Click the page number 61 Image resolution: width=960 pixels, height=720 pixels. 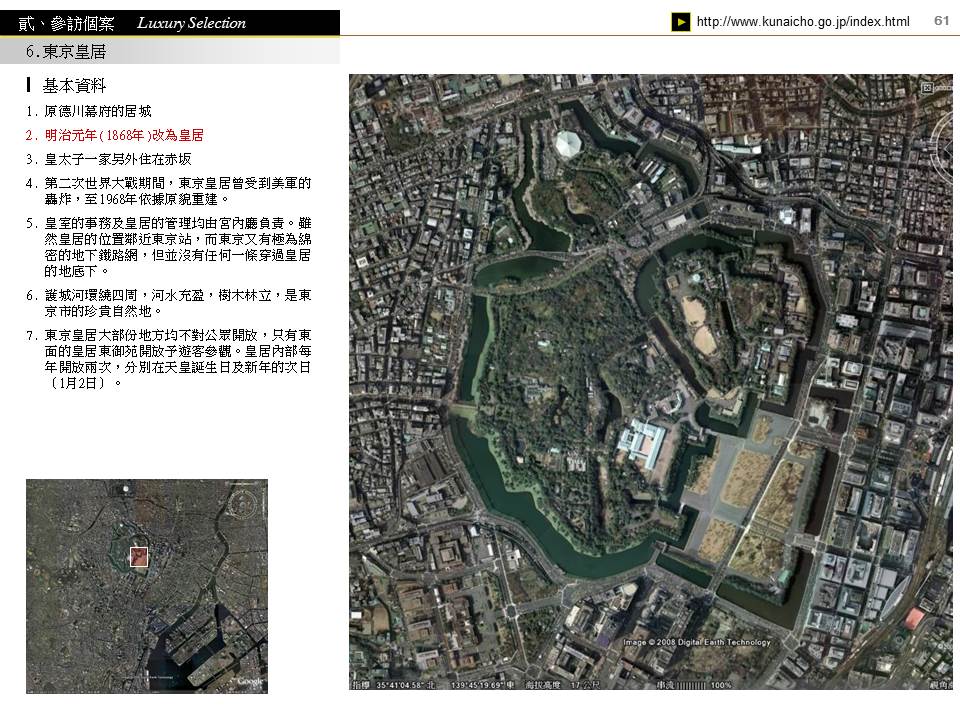[x=941, y=21]
